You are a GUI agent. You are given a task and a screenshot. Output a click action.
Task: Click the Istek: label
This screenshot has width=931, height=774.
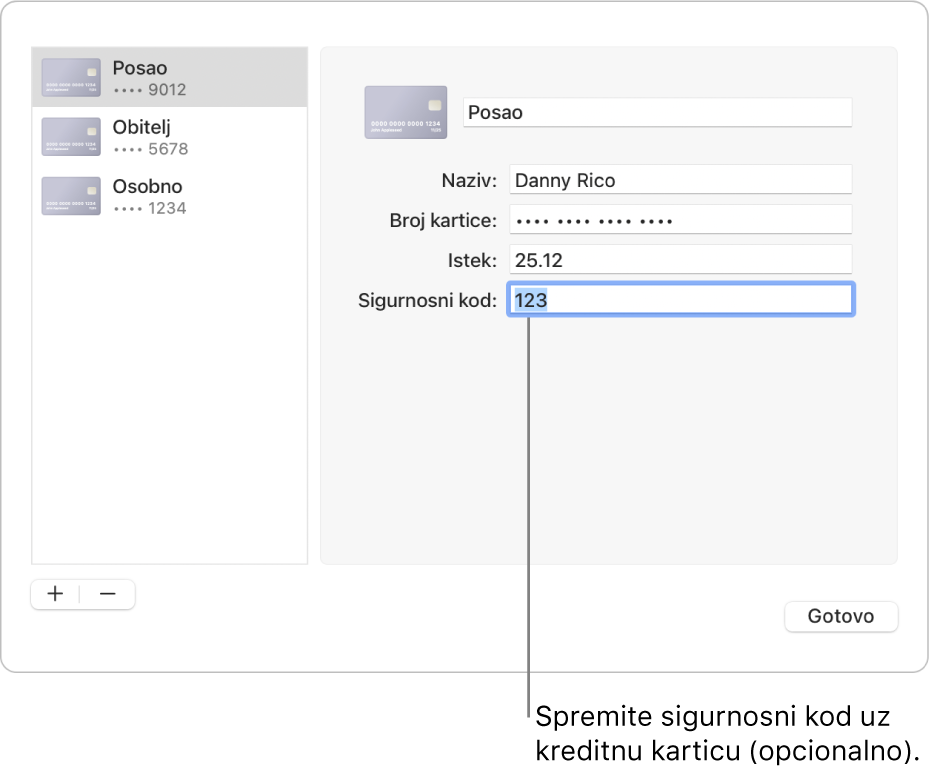coord(472,261)
